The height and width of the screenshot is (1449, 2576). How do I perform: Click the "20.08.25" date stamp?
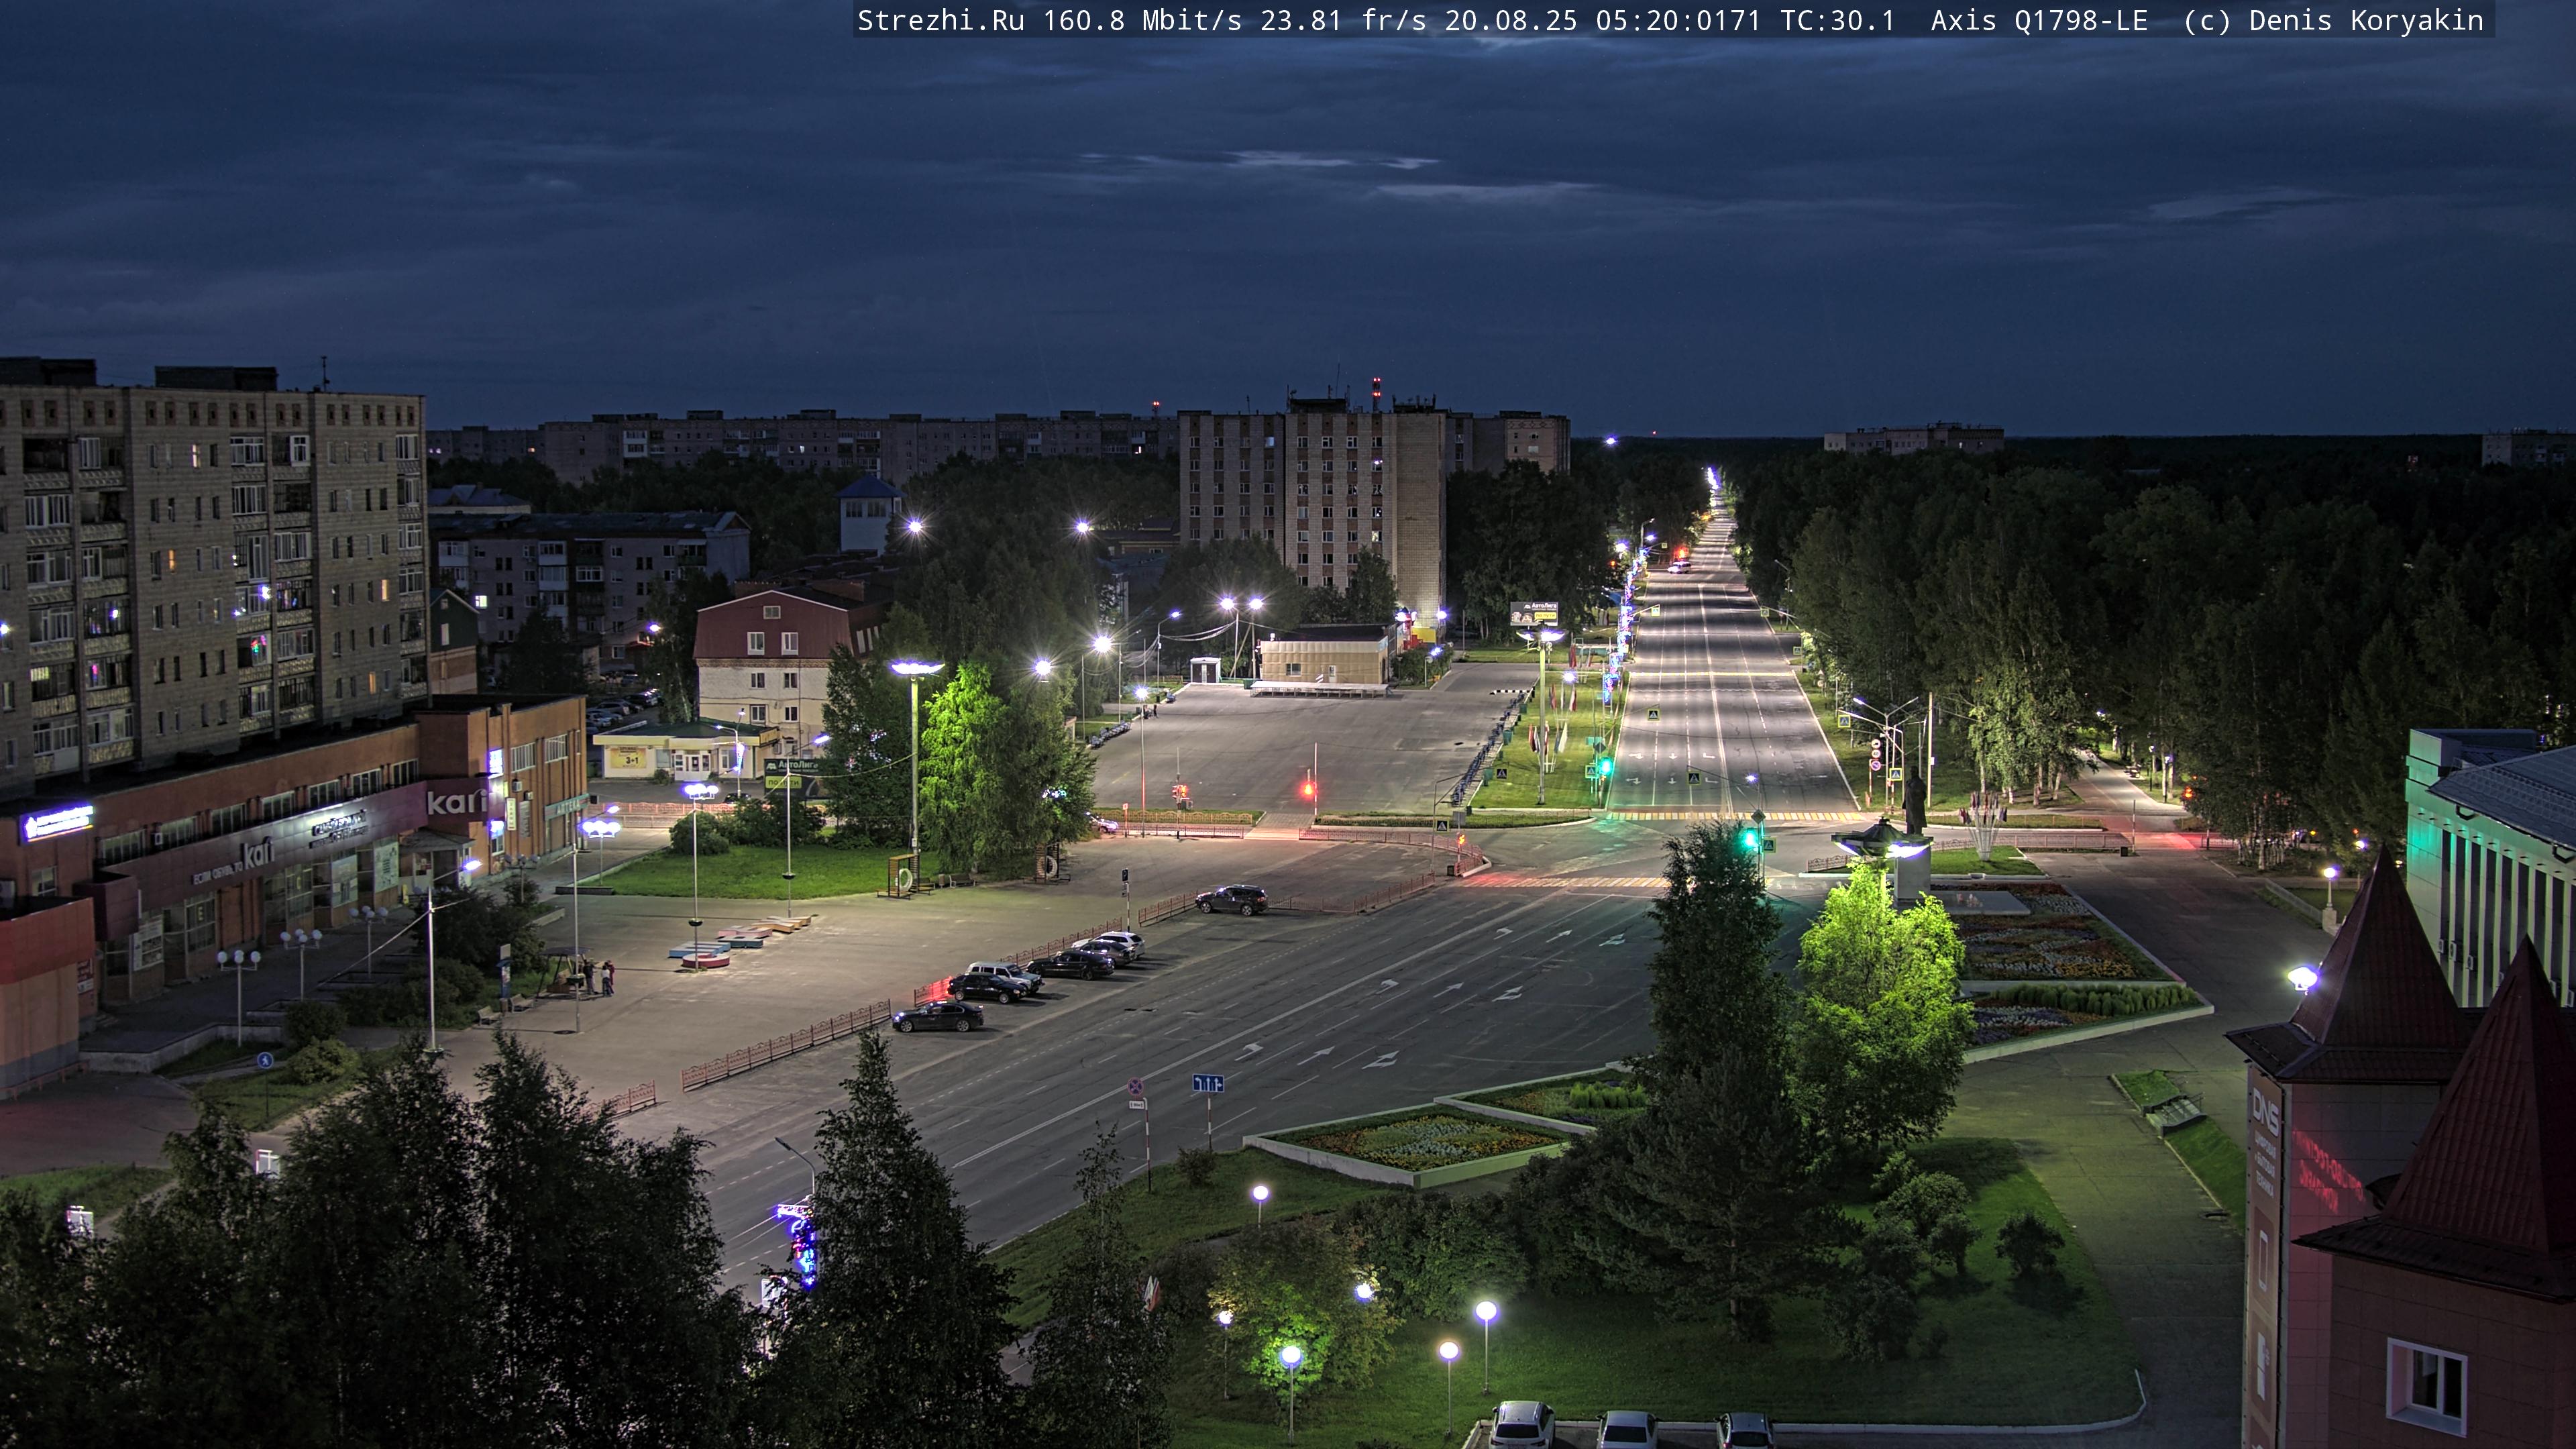pyautogui.click(x=1511, y=21)
